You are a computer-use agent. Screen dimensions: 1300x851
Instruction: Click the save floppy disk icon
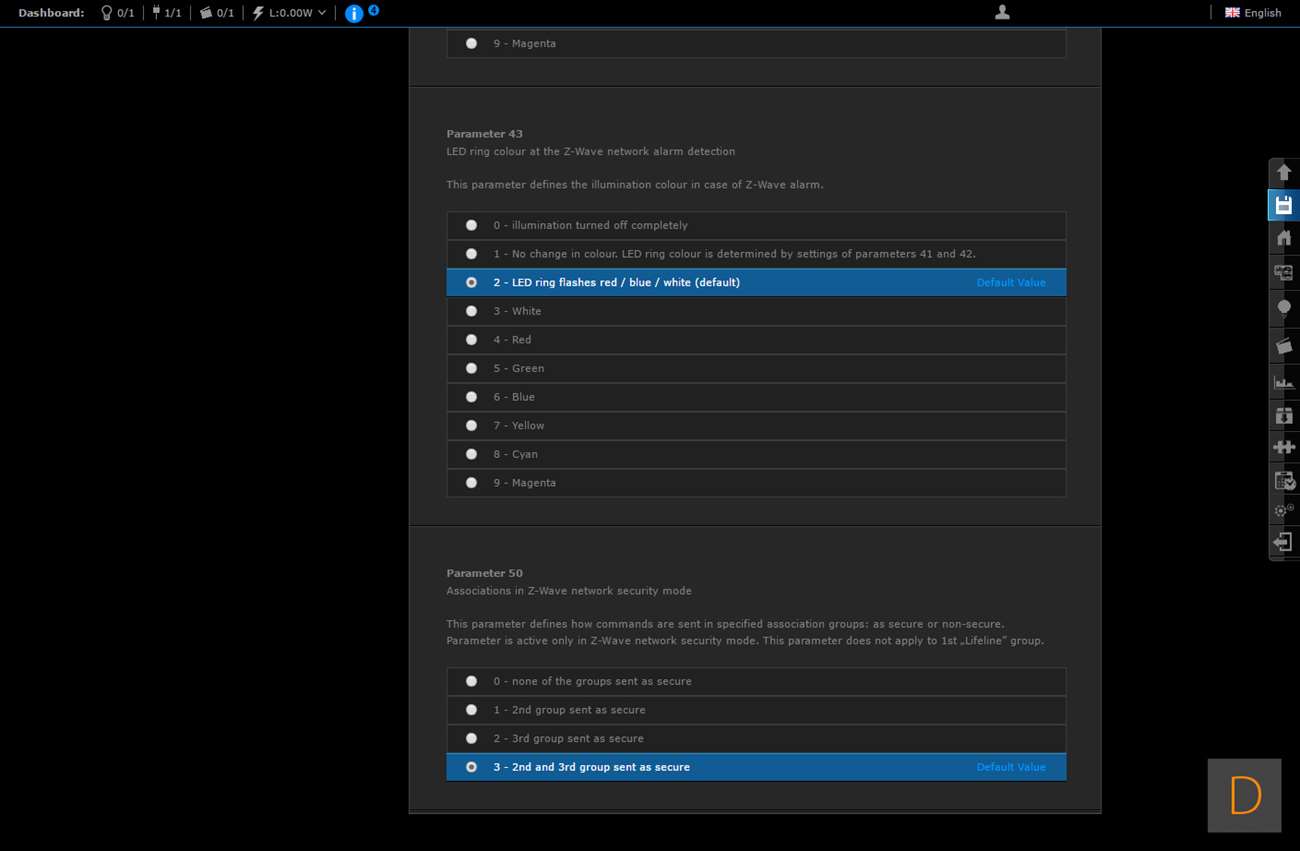coord(1284,205)
